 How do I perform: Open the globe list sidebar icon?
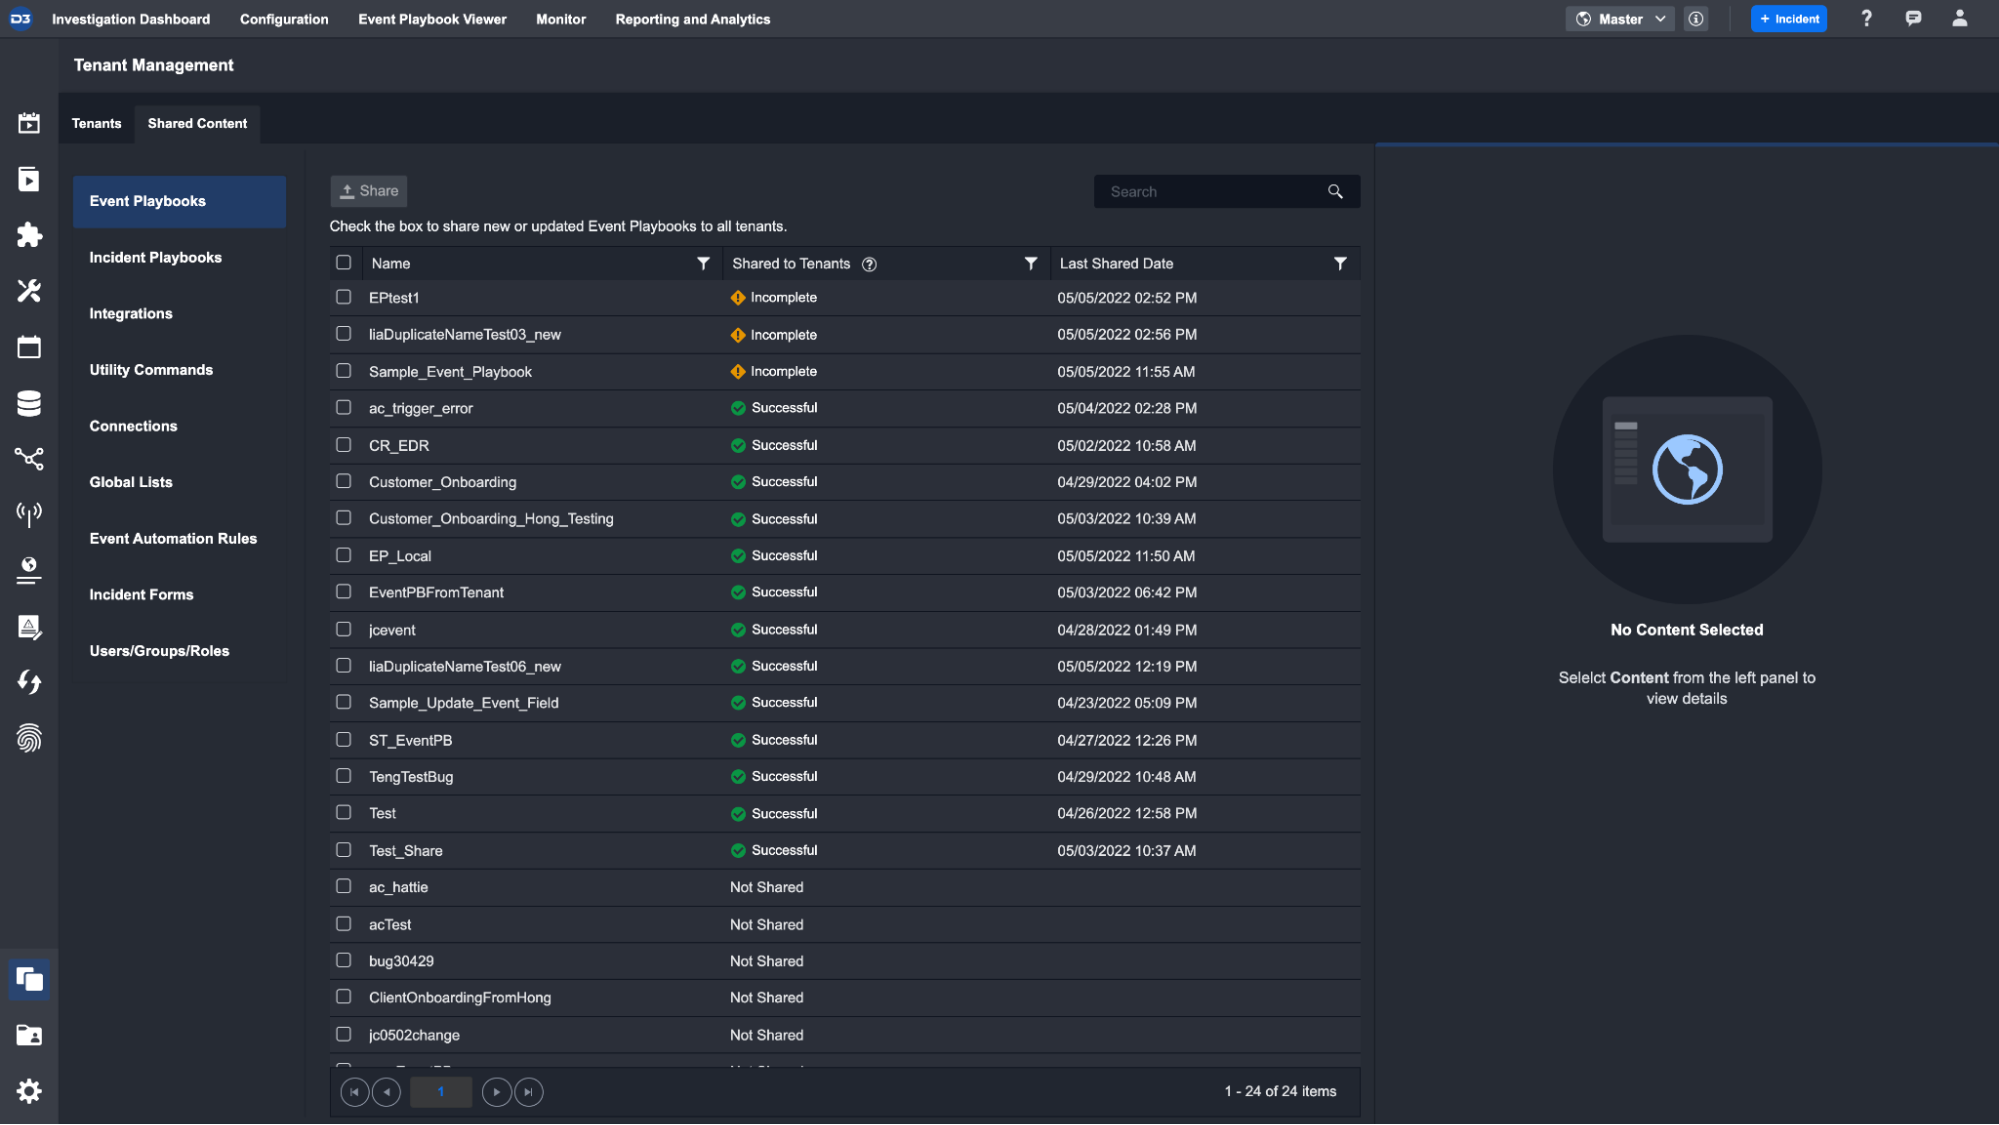tap(29, 571)
